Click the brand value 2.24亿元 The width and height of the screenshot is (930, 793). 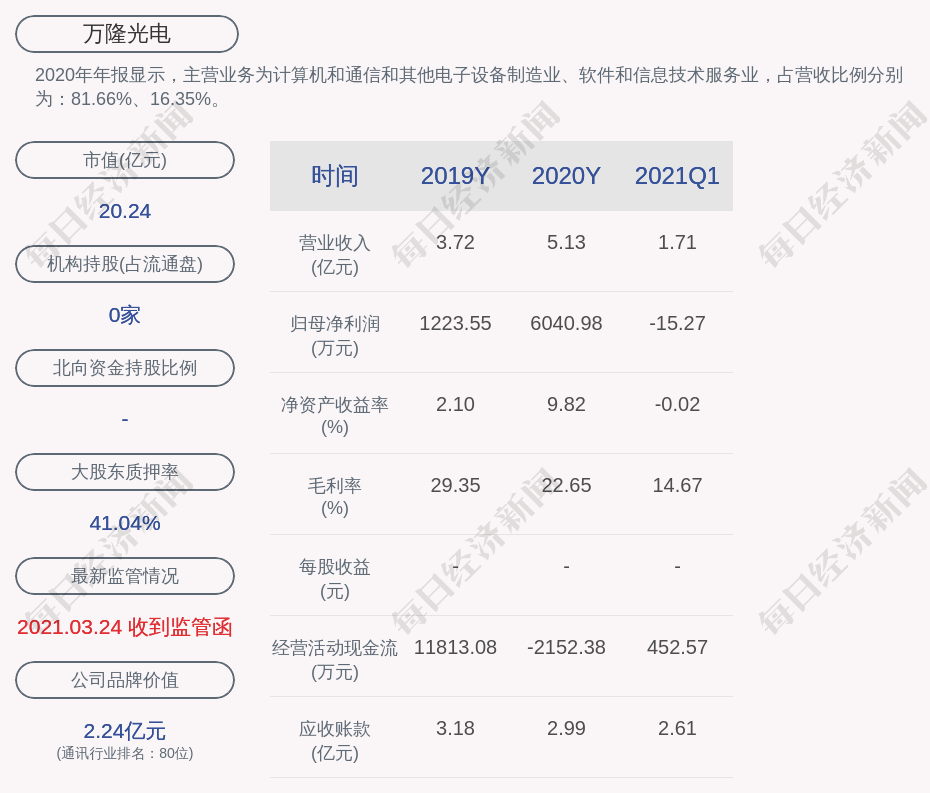(125, 731)
